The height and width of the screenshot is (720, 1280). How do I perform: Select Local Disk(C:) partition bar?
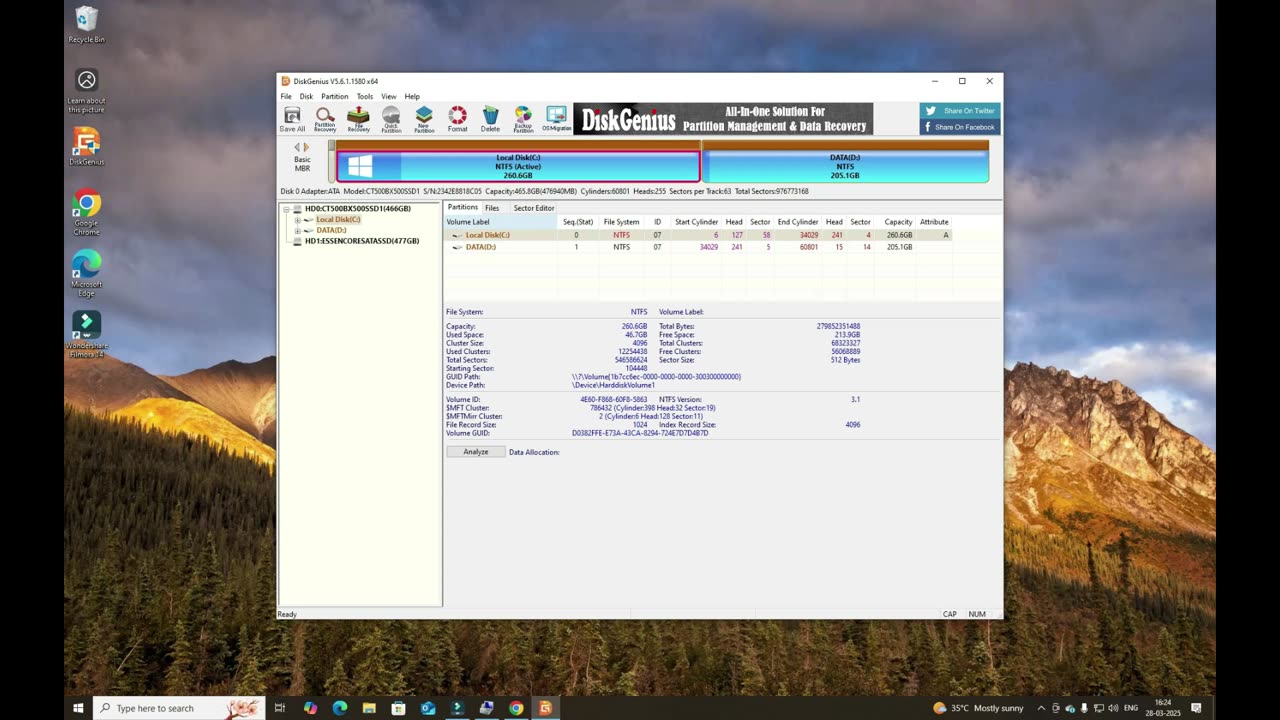518,166
